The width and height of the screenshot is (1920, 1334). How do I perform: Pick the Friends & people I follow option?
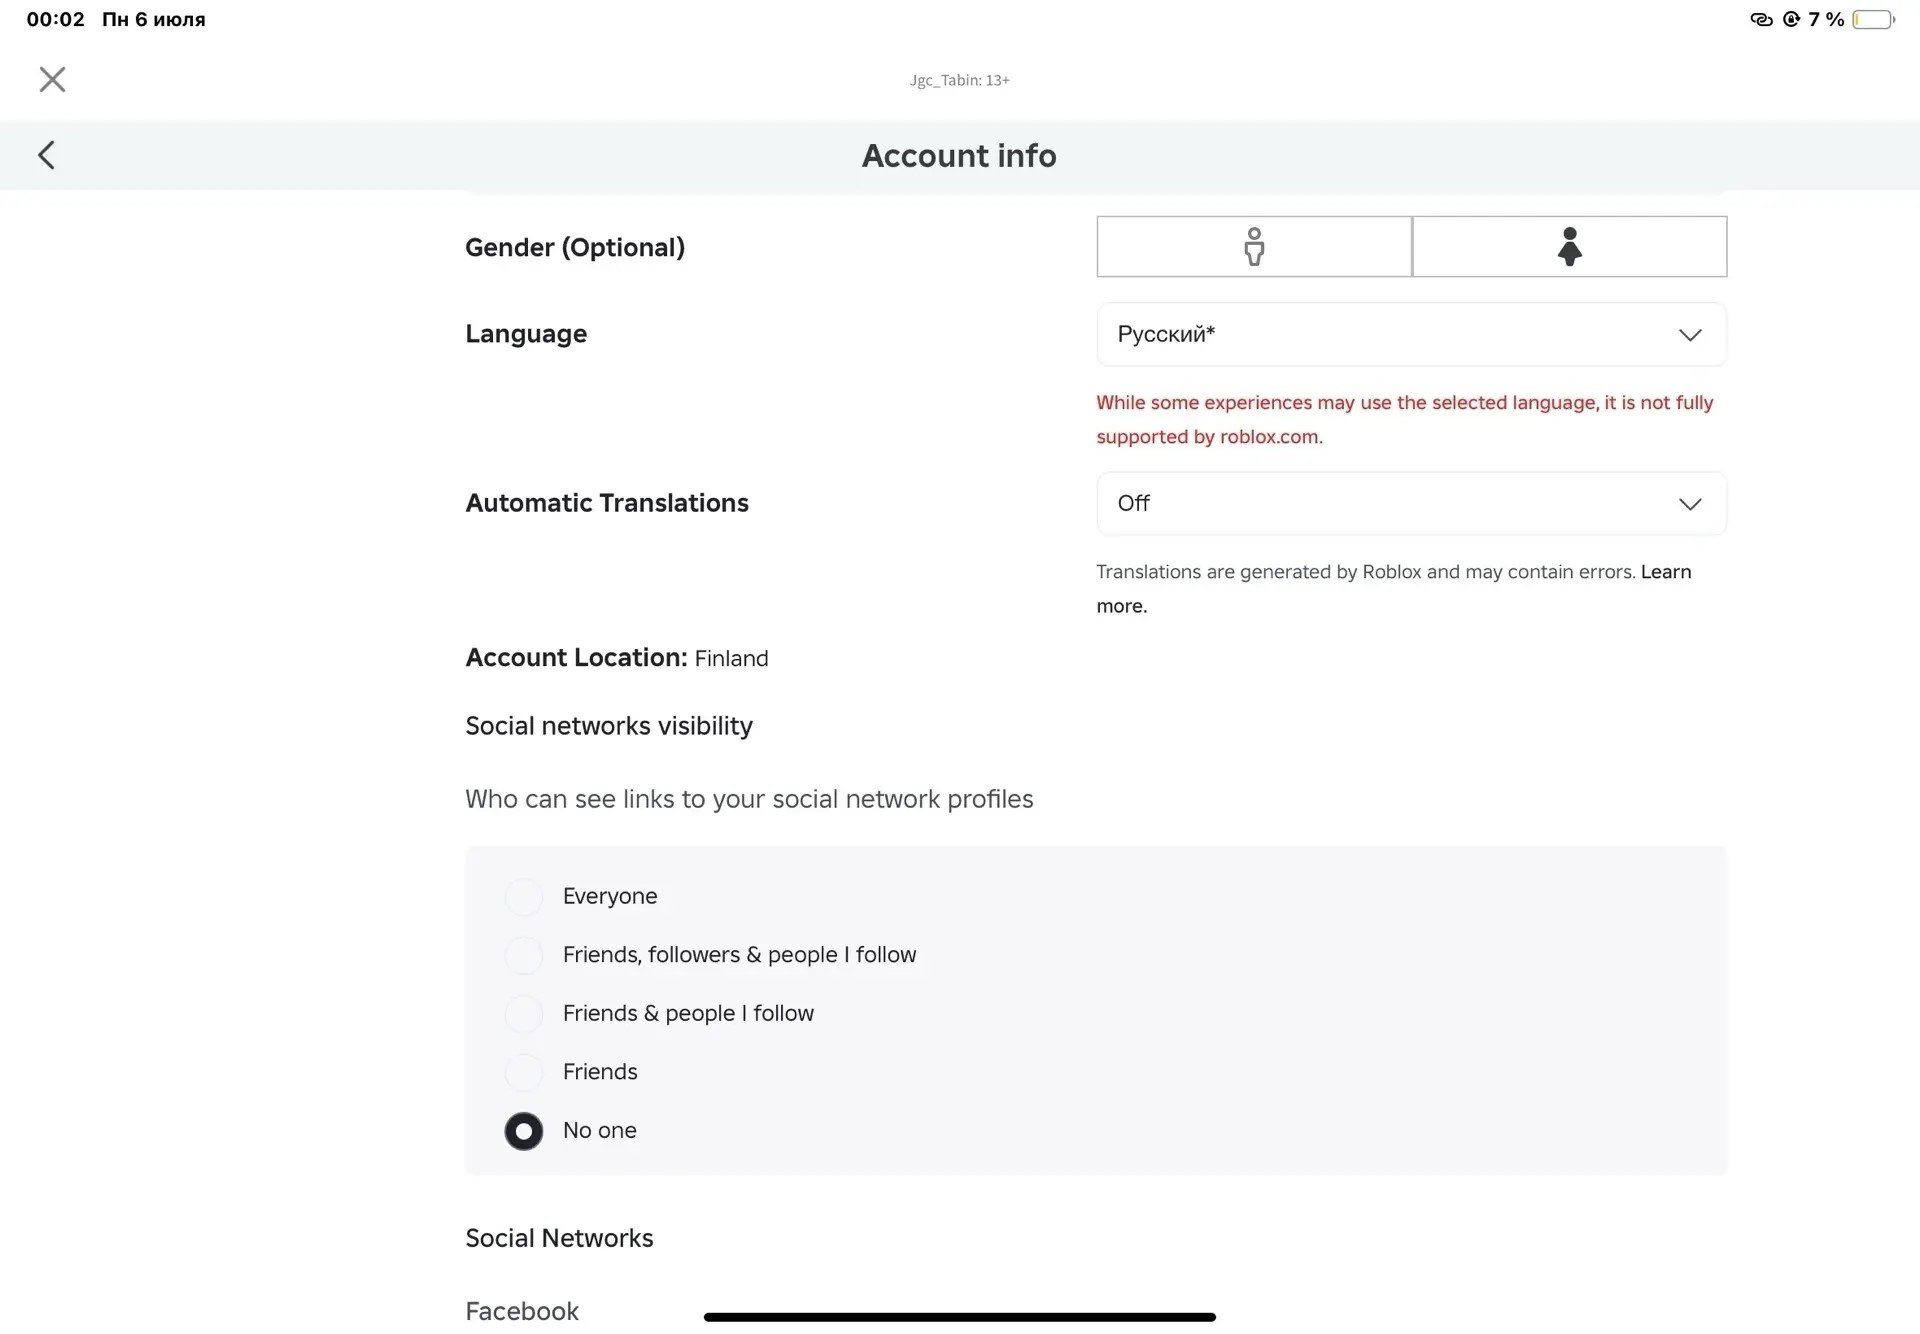pos(523,1014)
